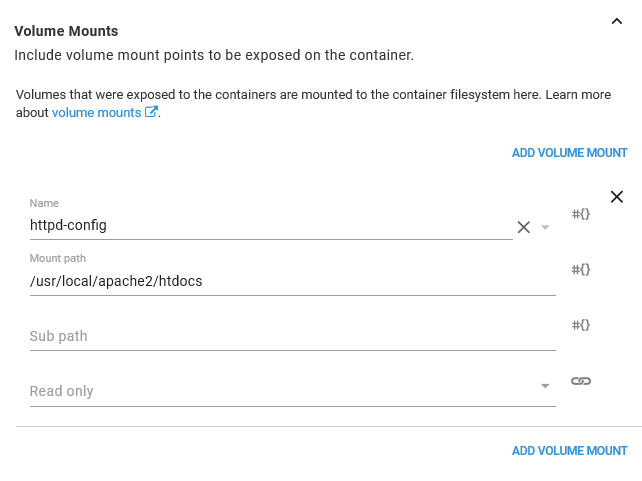Open the Read only select field
642x481 pixels.
click(x=280, y=391)
